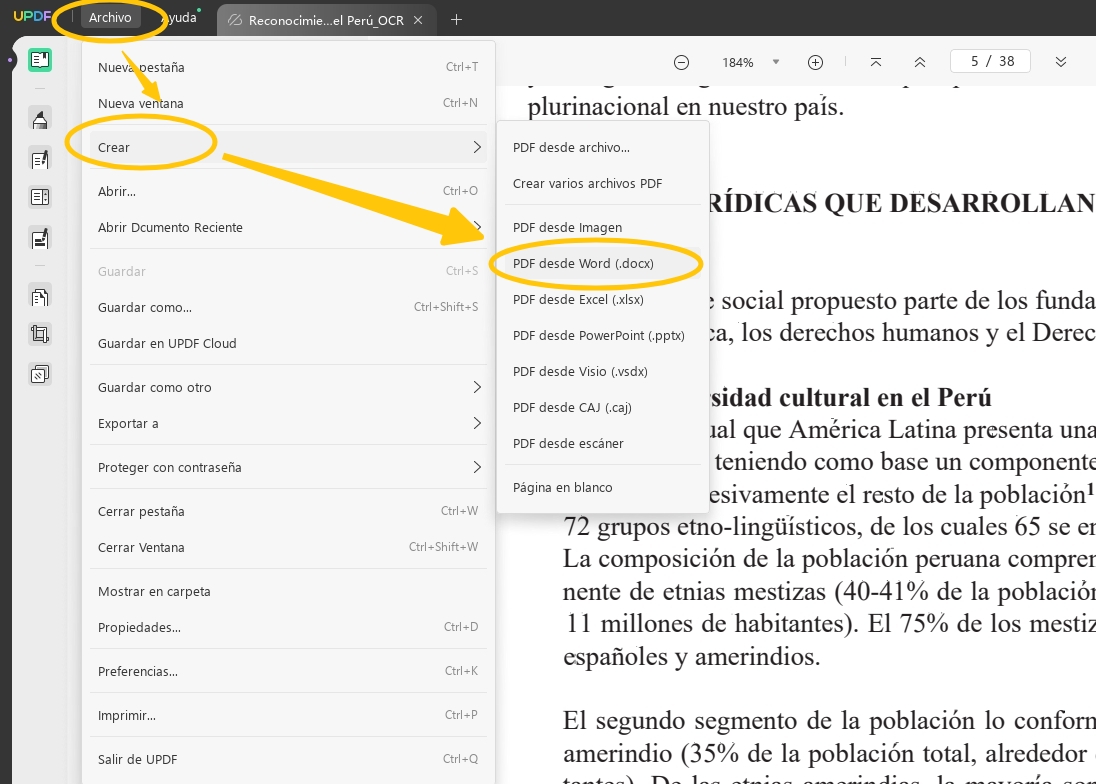Go to the previous page
The width and height of the screenshot is (1096, 784).
pos(920,61)
